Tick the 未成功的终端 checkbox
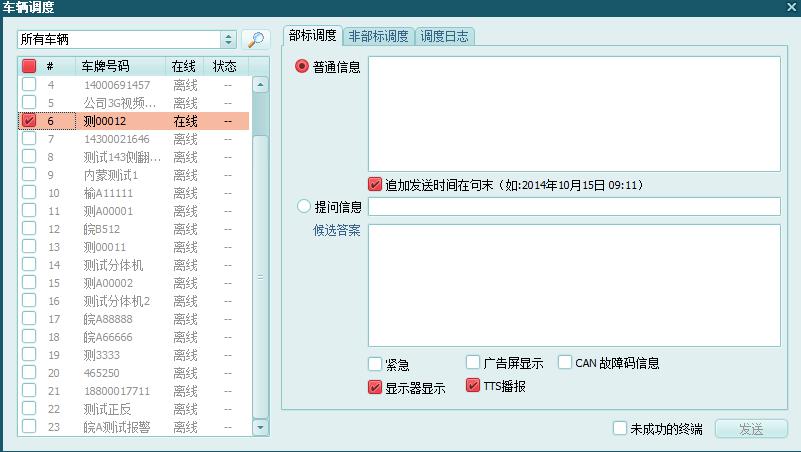Image resolution: width=801 pixels, height=452 pixels. (620, 429)
